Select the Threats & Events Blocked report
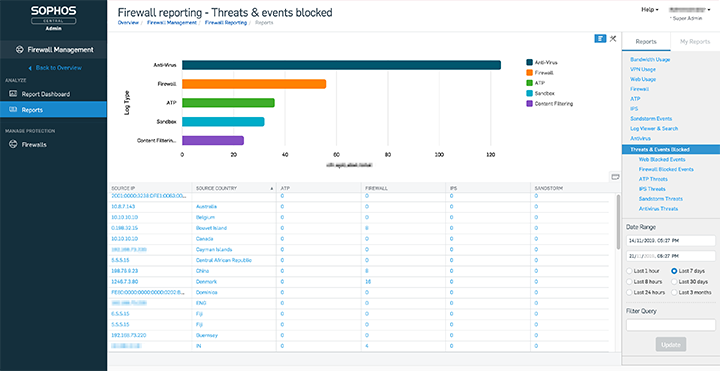Viewport: 720px width, 371px height. (671, 149)
